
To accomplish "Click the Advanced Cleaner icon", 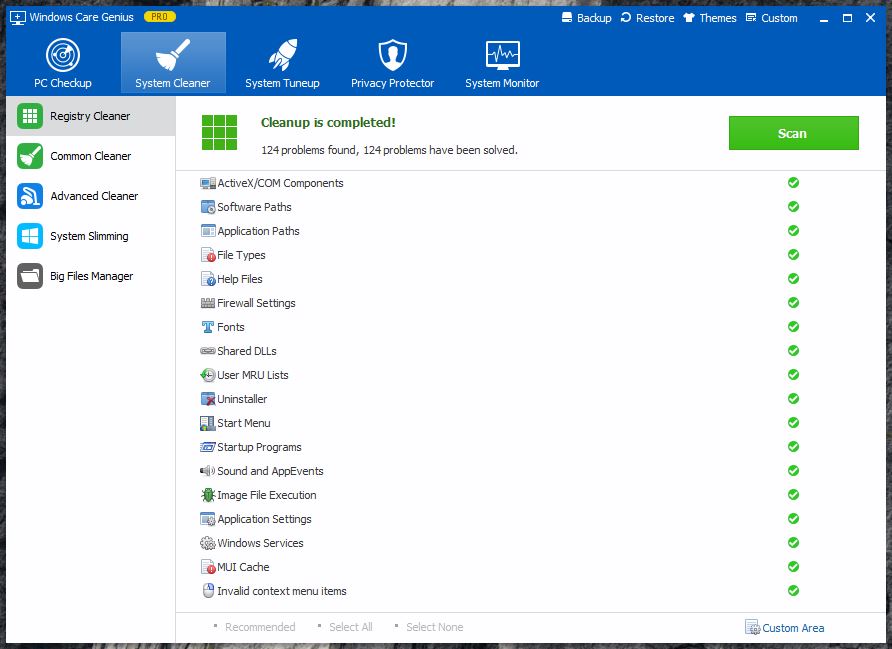I will pyautogui.click(x=30, y=196).
